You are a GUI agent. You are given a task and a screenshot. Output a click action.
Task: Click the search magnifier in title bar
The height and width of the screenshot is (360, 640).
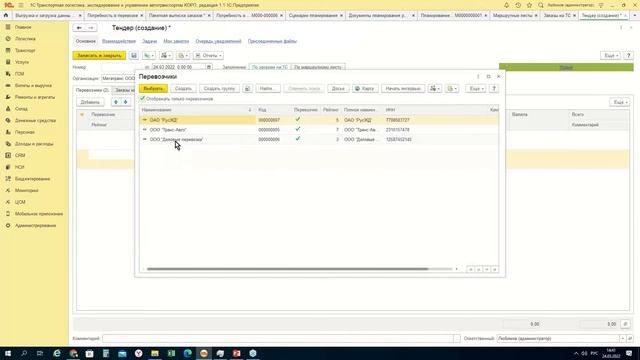point(541,5)
